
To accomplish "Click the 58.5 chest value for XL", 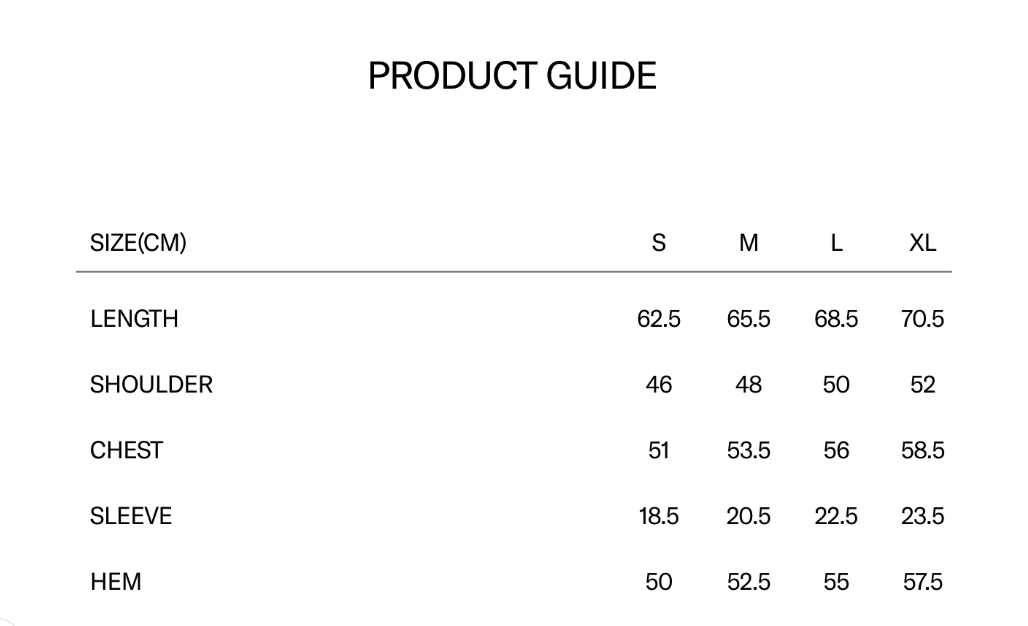I will click(x=922, y=451).
